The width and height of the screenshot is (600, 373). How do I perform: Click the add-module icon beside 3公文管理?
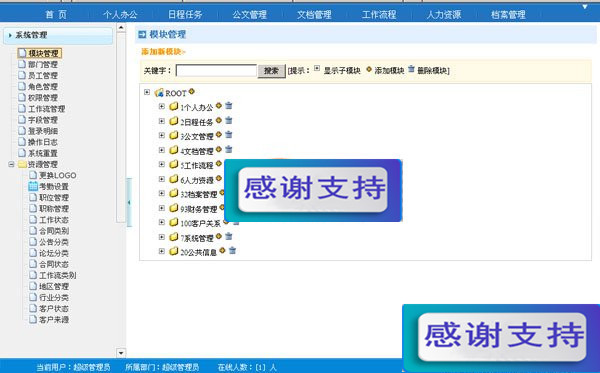point(218,135)
